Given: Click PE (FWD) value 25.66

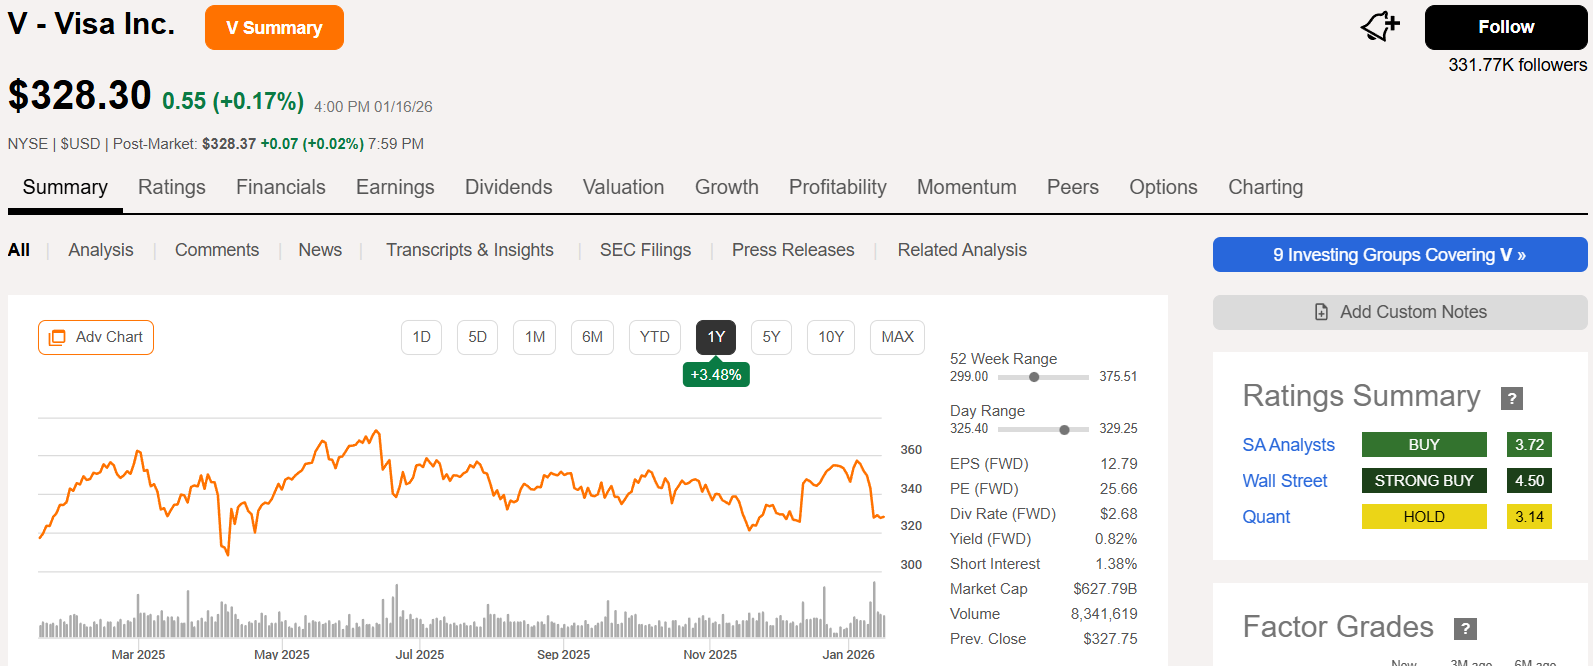Looking at the screenshot, I should point(1119,489).
